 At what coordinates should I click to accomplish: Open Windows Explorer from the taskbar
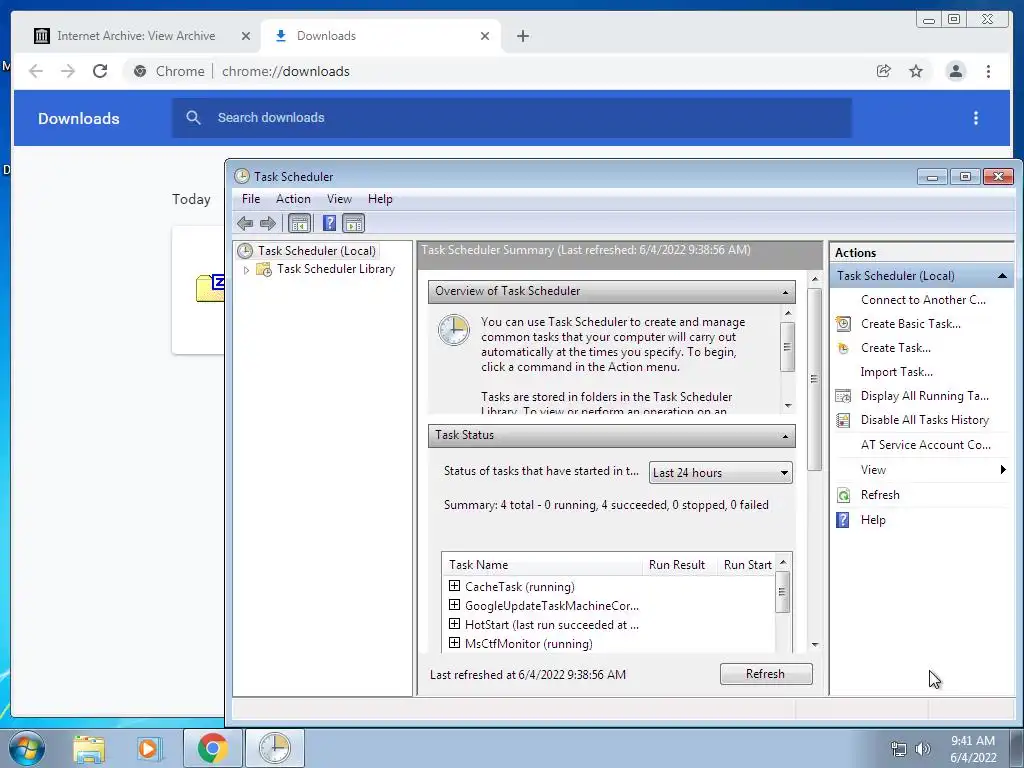[89, 748]
